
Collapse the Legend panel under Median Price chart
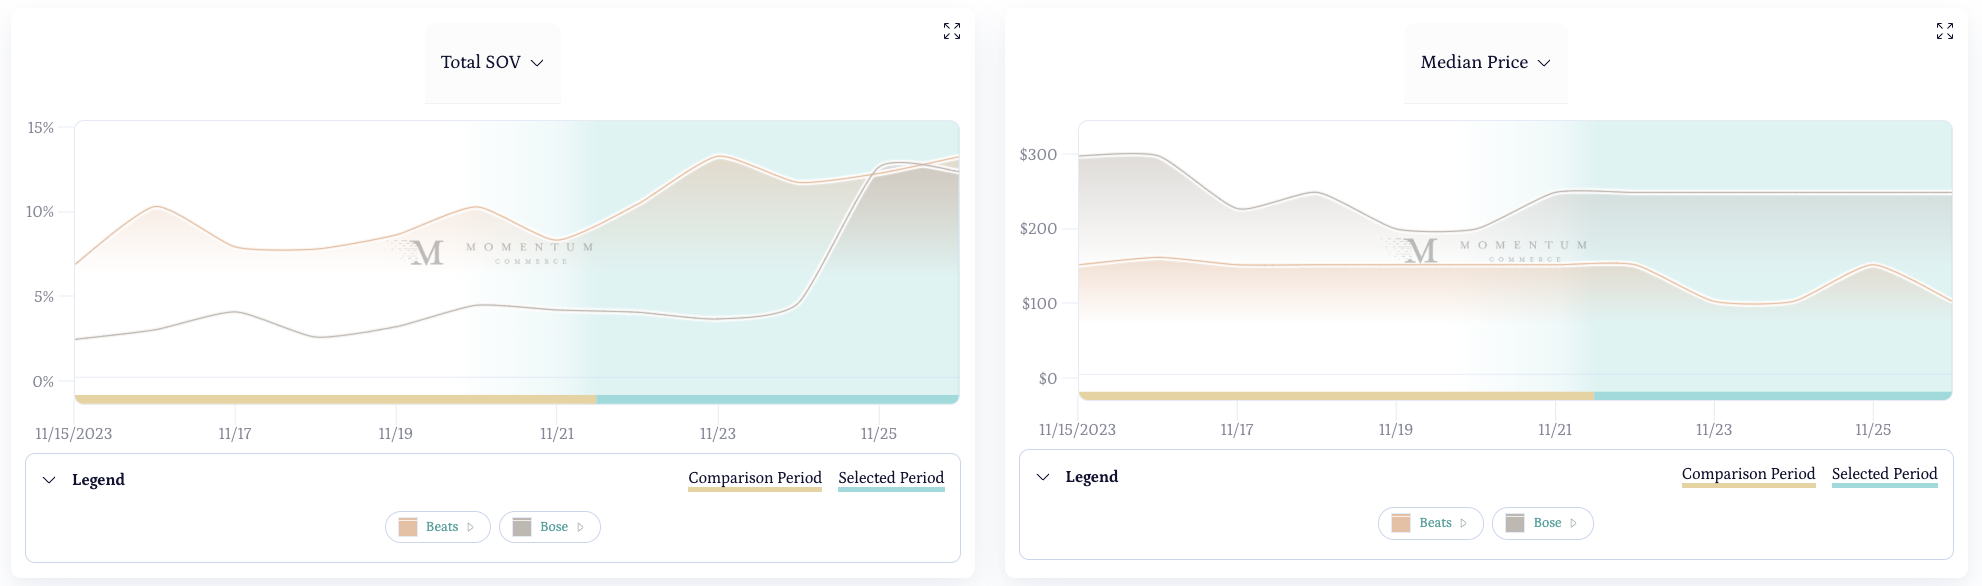pyautogui.click(x=1043, y=477)
